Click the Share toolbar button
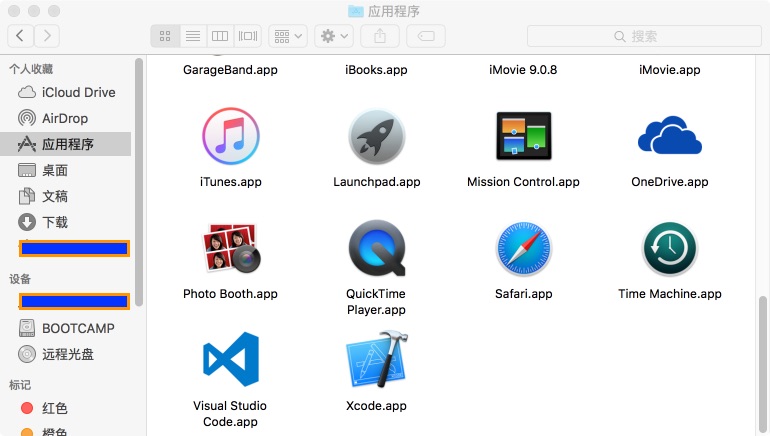Viewport: 770px width, 436px height. (380, 36)
